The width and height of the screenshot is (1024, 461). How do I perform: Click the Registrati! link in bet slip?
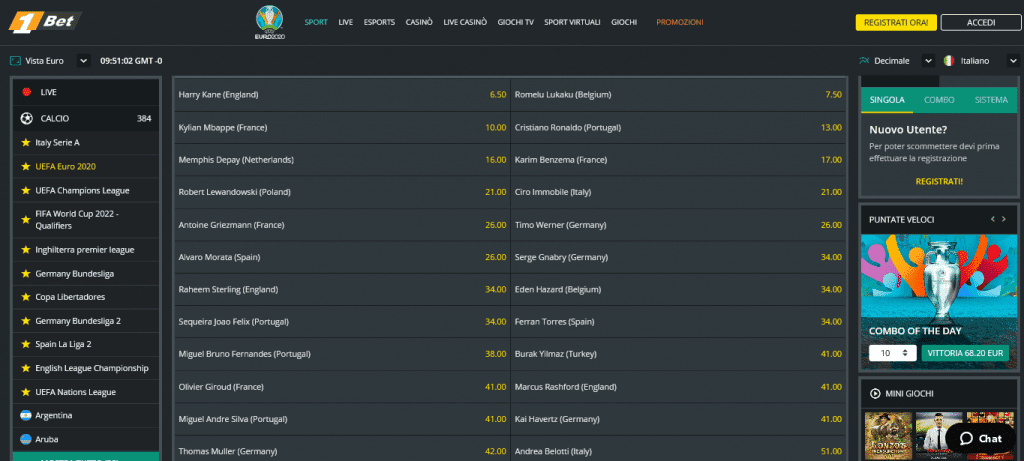939,181
